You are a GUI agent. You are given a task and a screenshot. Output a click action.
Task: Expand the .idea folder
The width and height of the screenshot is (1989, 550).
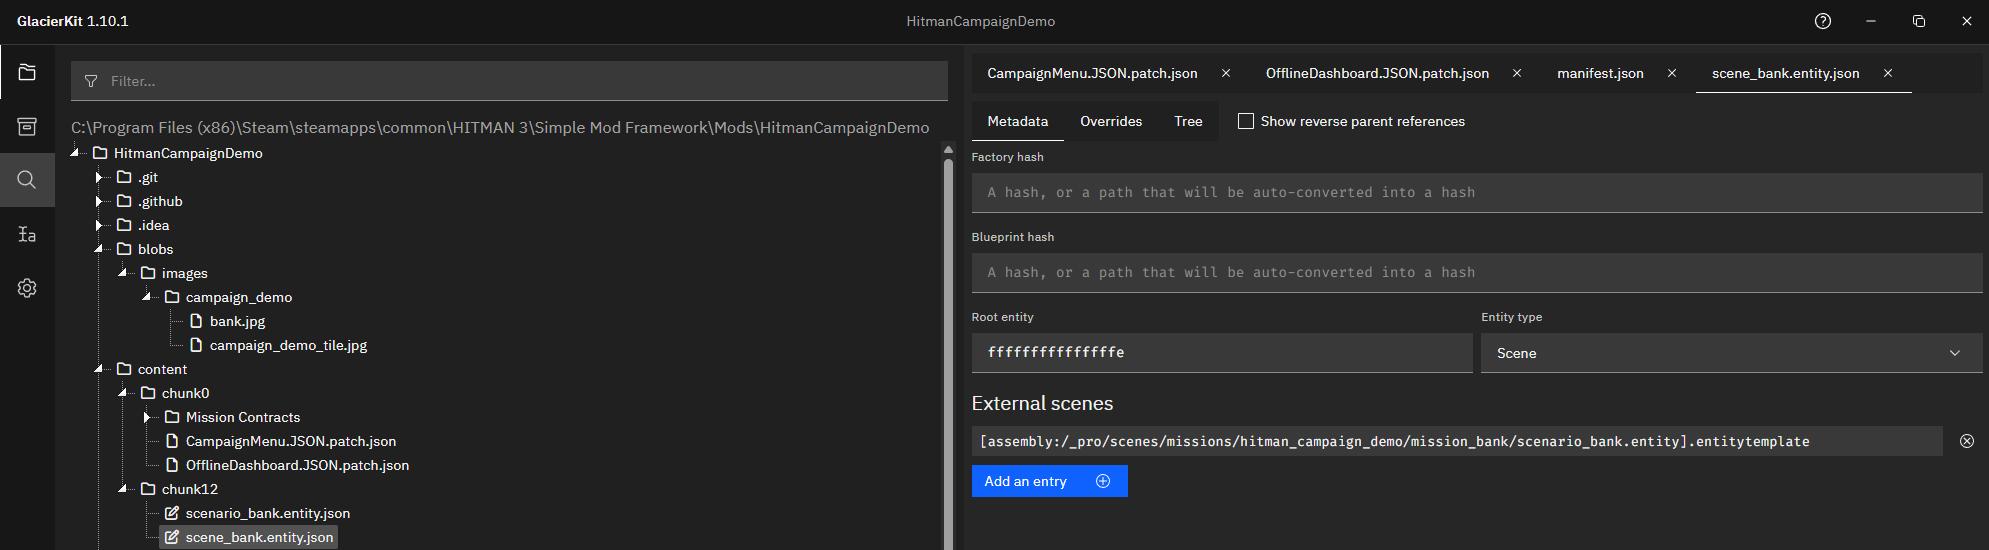click(99, 225)
